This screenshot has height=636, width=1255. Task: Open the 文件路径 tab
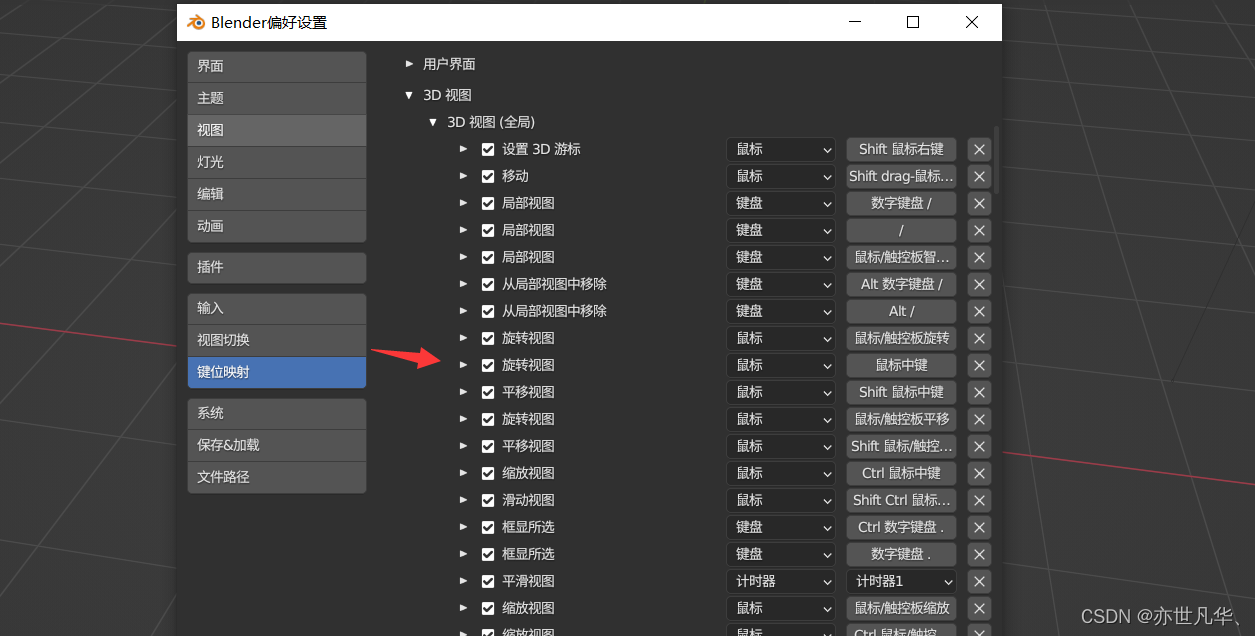click(x=277, y=477)
